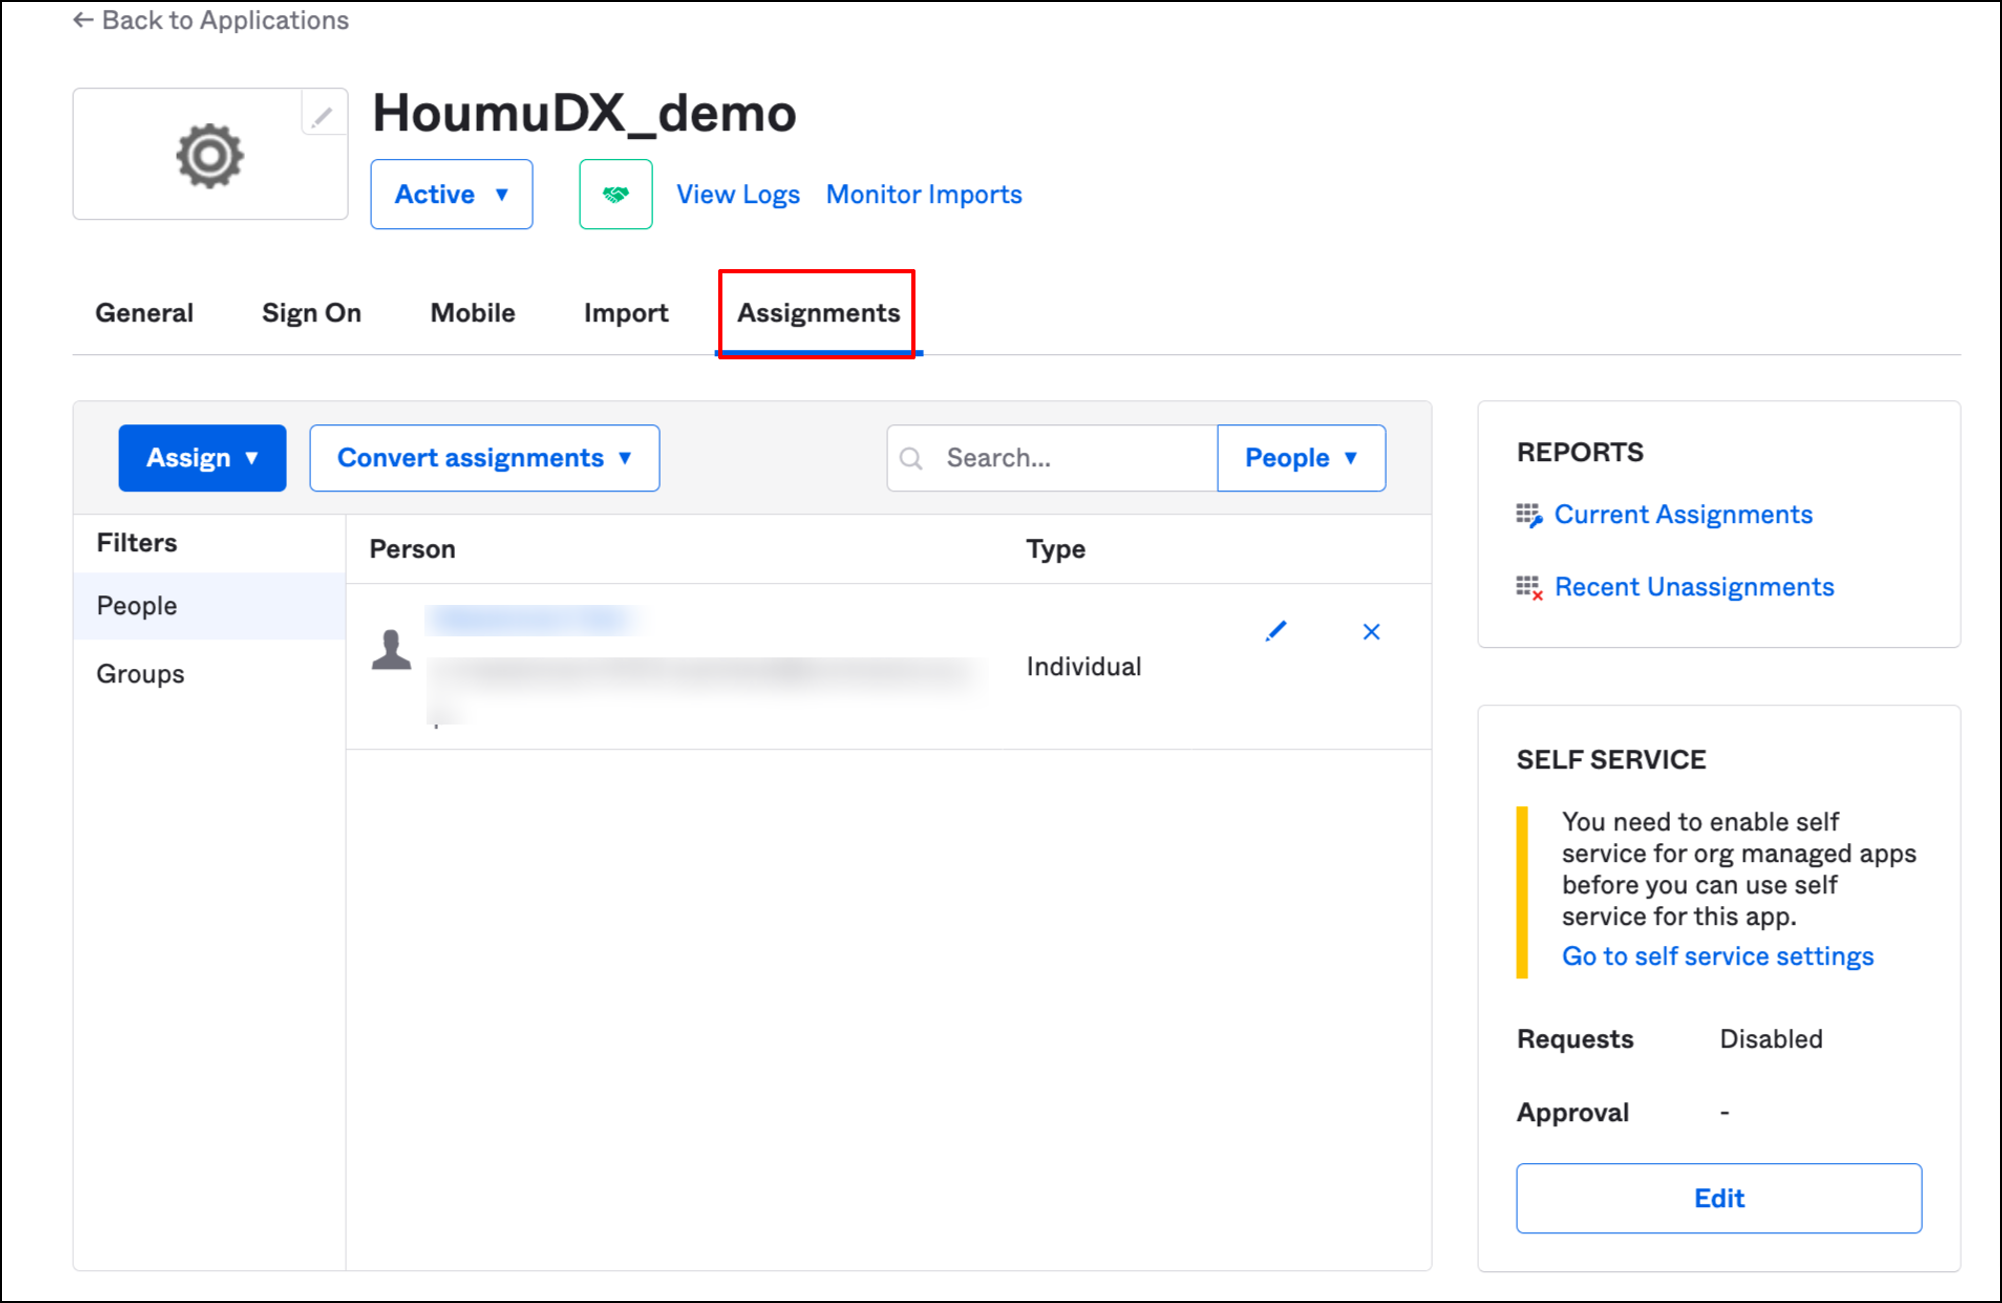Viewport: 2002px width, 1303px height.
Task: Remove the individual assignment with X icon
Action: click(x=1371, y=631)
